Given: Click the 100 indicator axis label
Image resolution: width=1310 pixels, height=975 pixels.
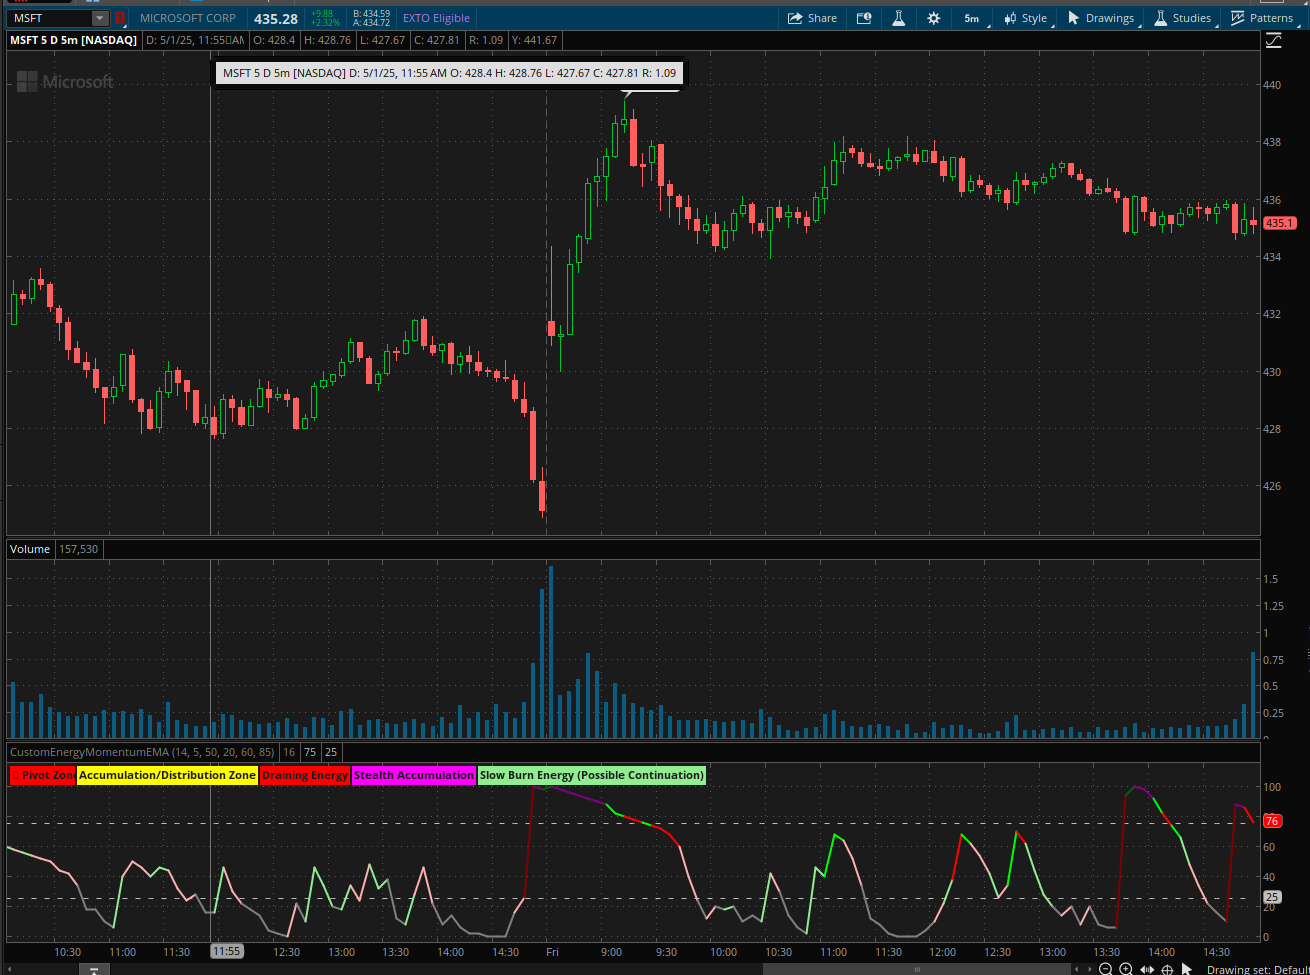Looking at the screenshot, I should [1272, 787].
